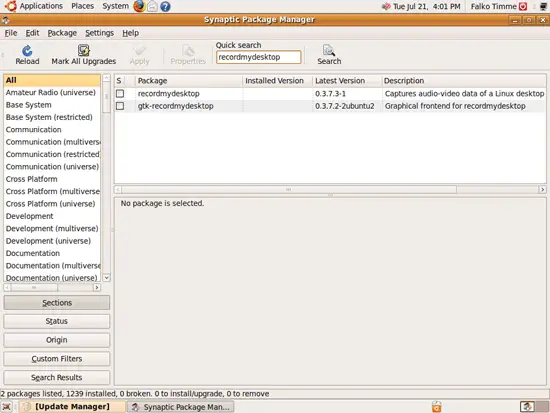Open the Settings menu

(100, 33)
